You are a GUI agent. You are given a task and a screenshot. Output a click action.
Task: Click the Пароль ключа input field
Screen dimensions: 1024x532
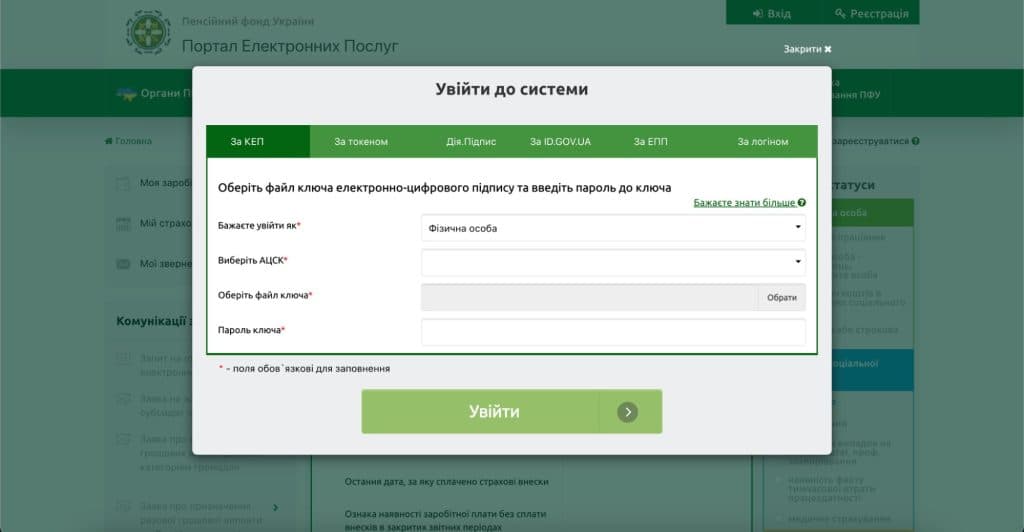(612, 331)
